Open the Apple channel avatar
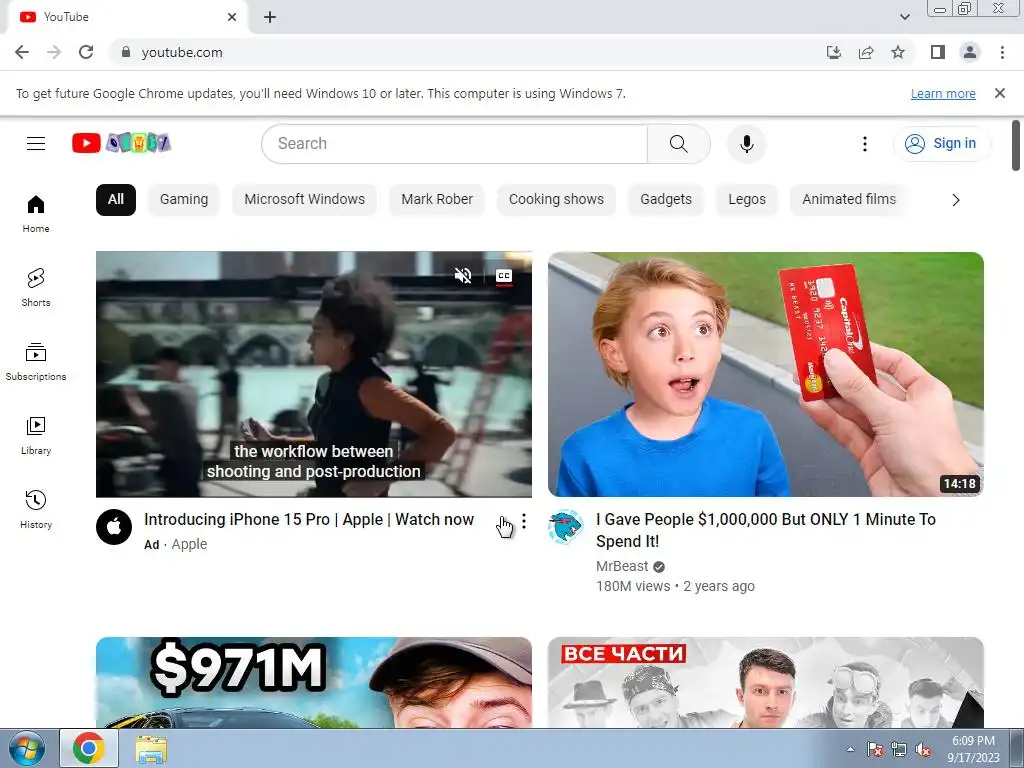This screenshot has width=1024, height=768. click(x=114, y=527)
